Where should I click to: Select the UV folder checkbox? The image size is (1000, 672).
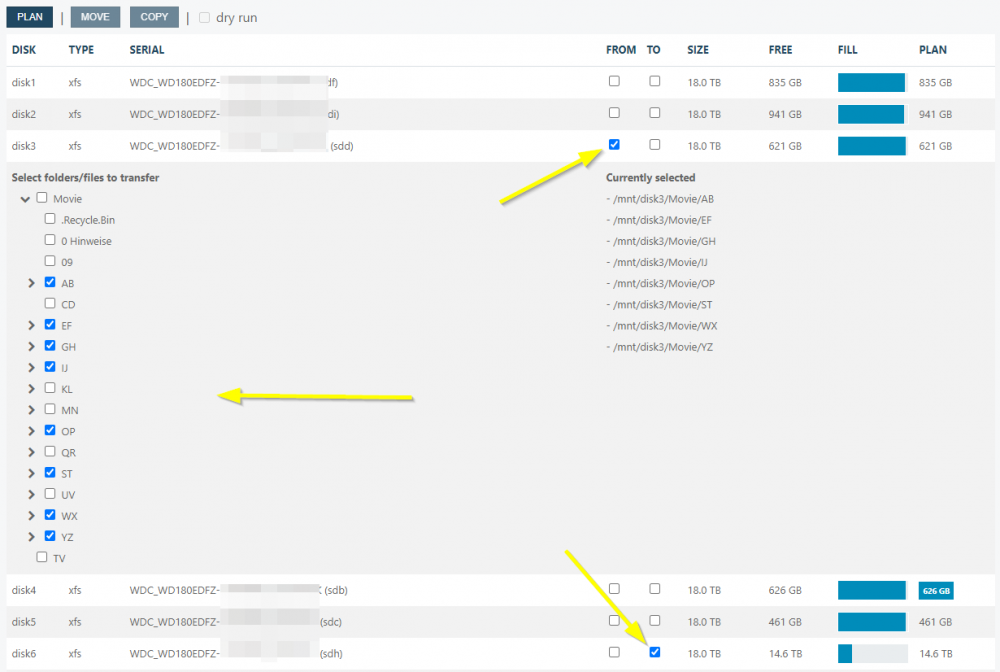50,493
